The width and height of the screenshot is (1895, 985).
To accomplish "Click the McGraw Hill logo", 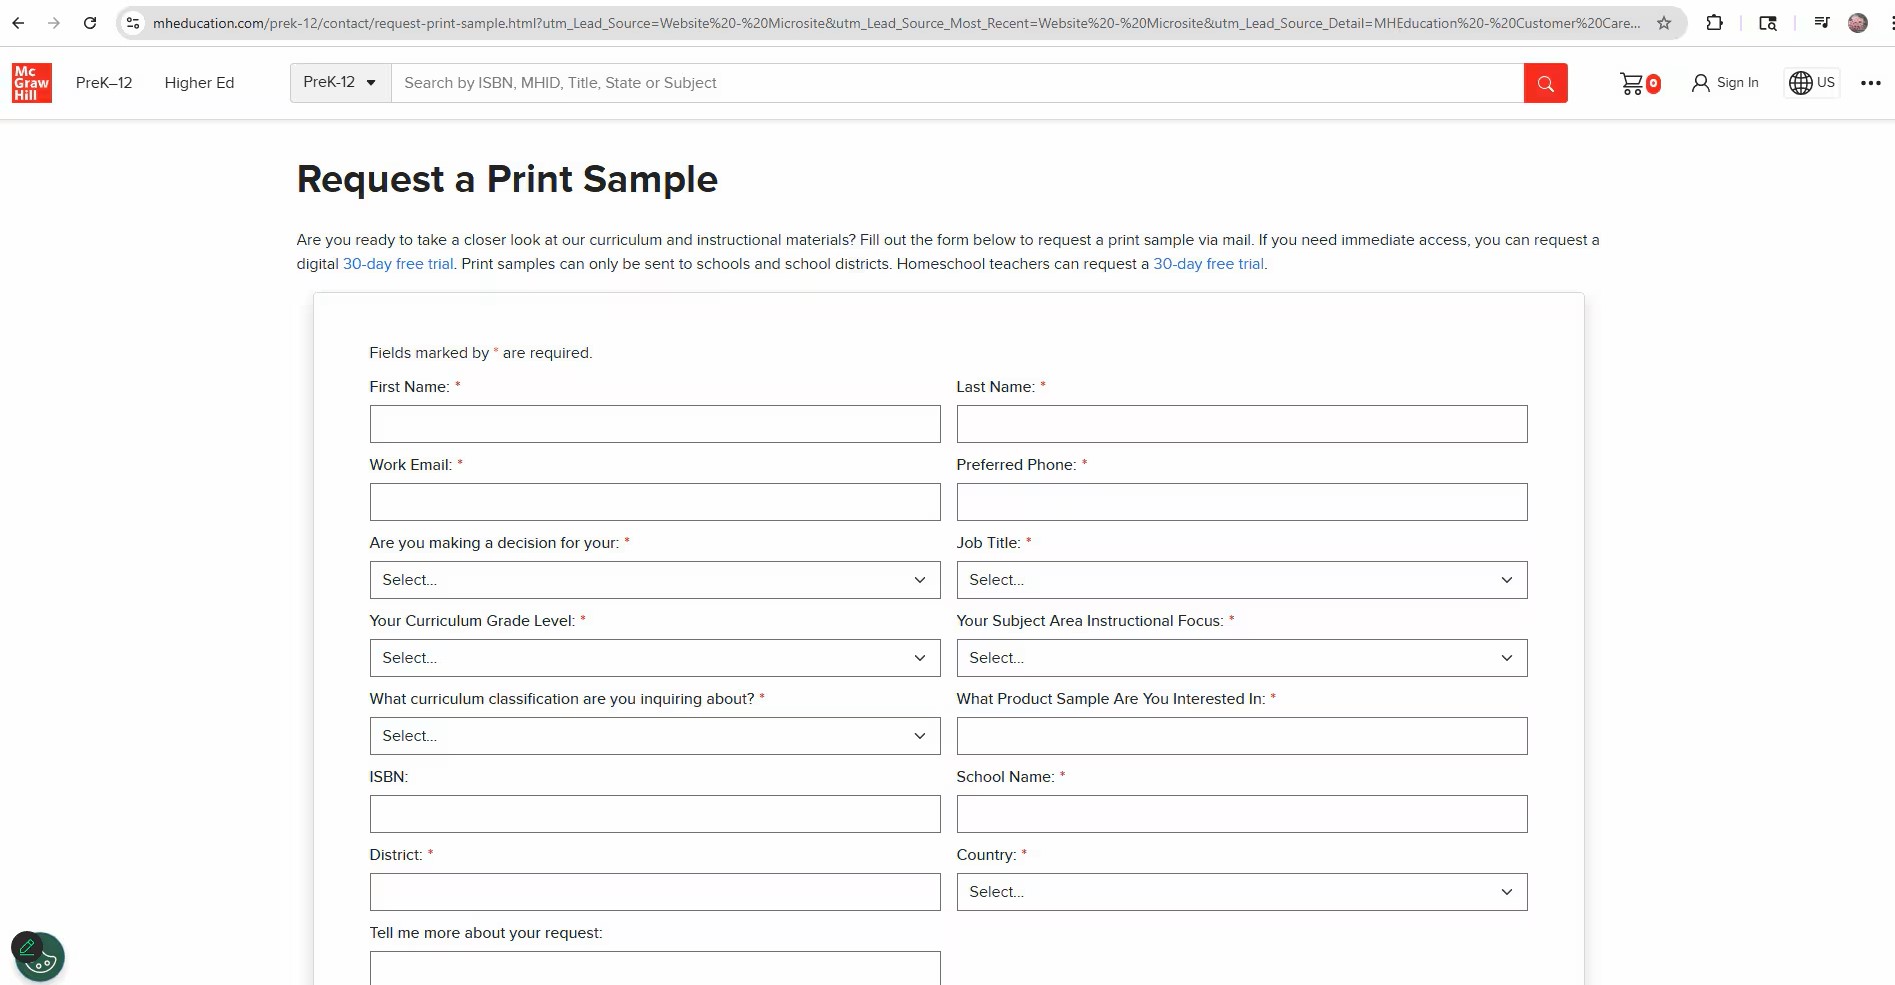I will [32, 83].
